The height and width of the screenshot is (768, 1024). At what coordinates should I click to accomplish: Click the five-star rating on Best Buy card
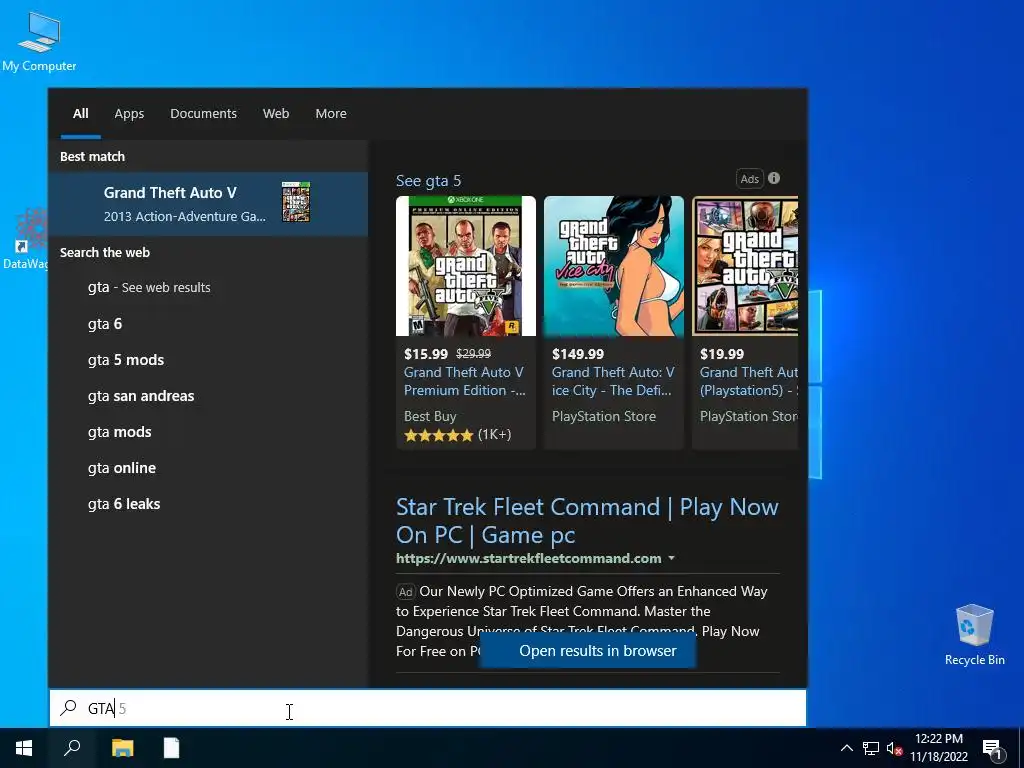438,435
